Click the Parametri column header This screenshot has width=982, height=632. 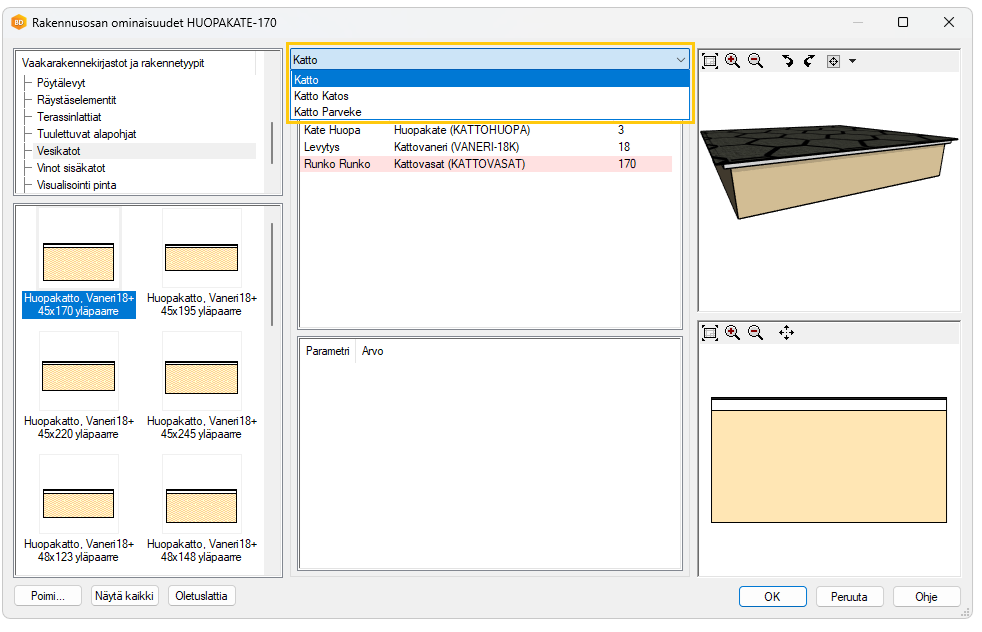(x=328, y=351)
